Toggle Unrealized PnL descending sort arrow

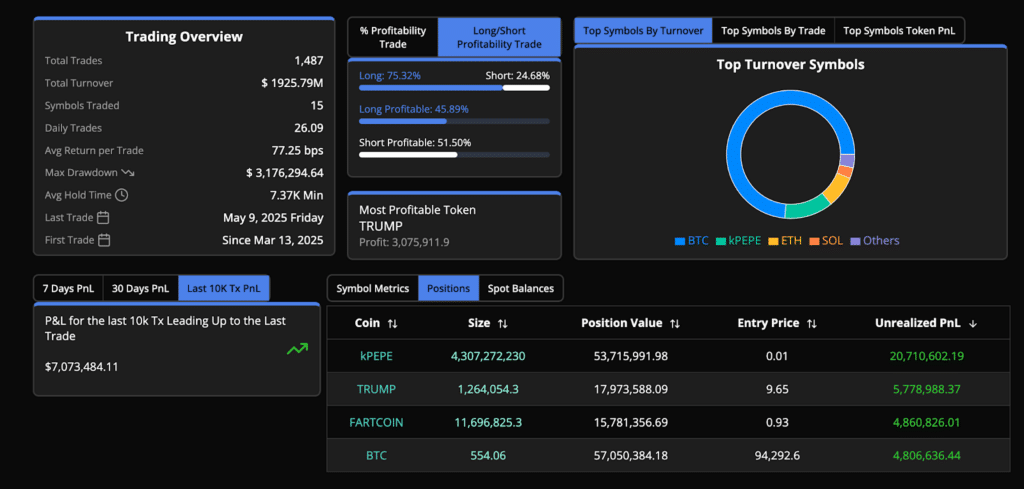click(x=973, y=324)
